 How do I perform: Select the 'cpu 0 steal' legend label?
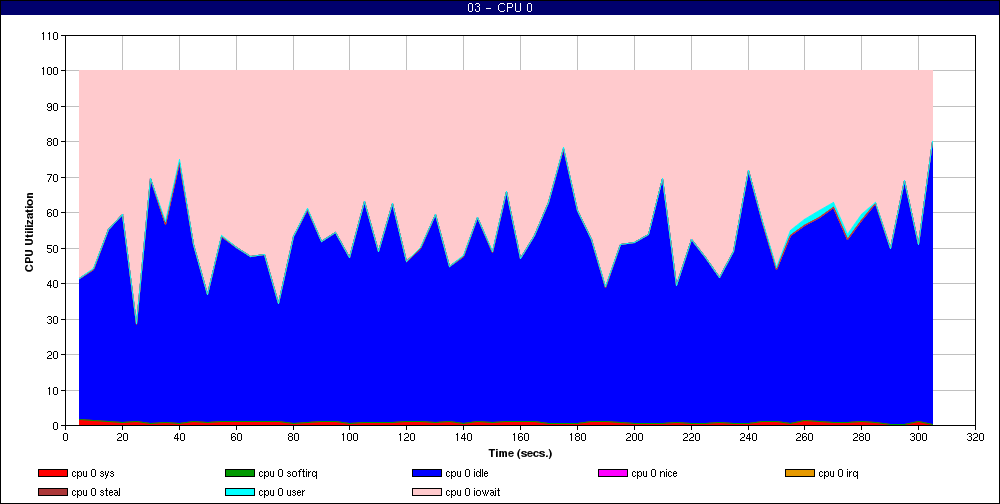[x=96, y=493]
